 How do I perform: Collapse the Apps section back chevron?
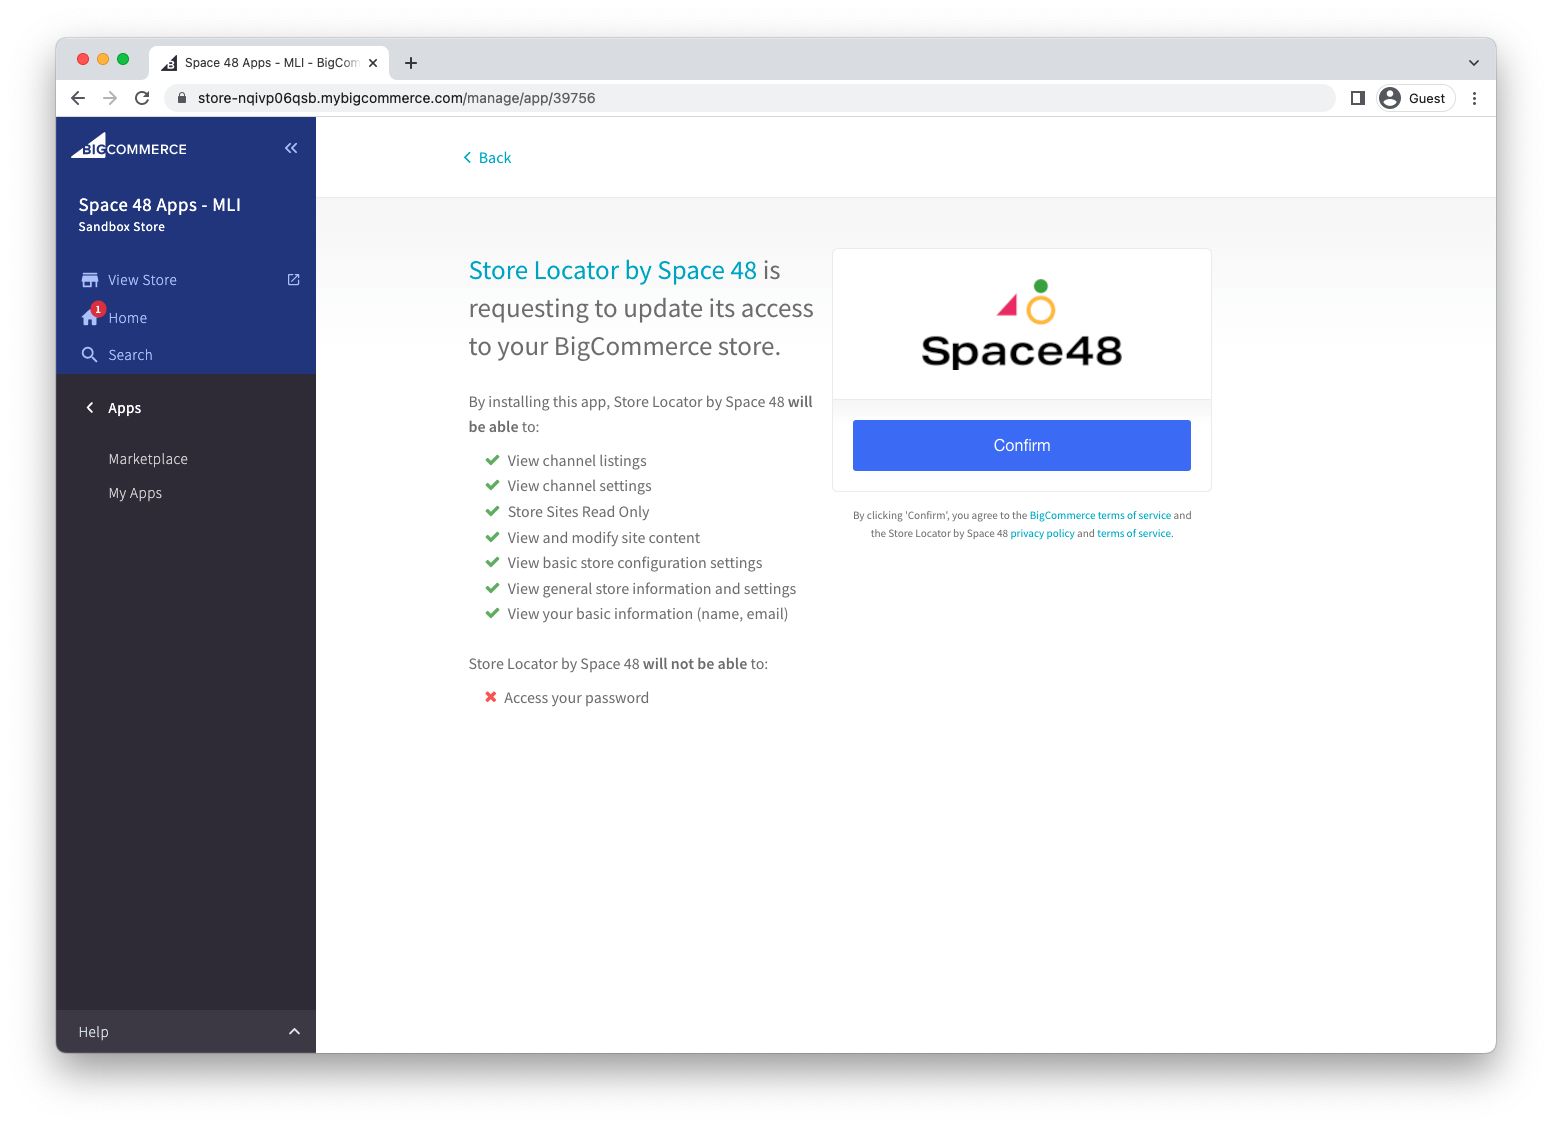pyautogui.click(x=90, y=408)
